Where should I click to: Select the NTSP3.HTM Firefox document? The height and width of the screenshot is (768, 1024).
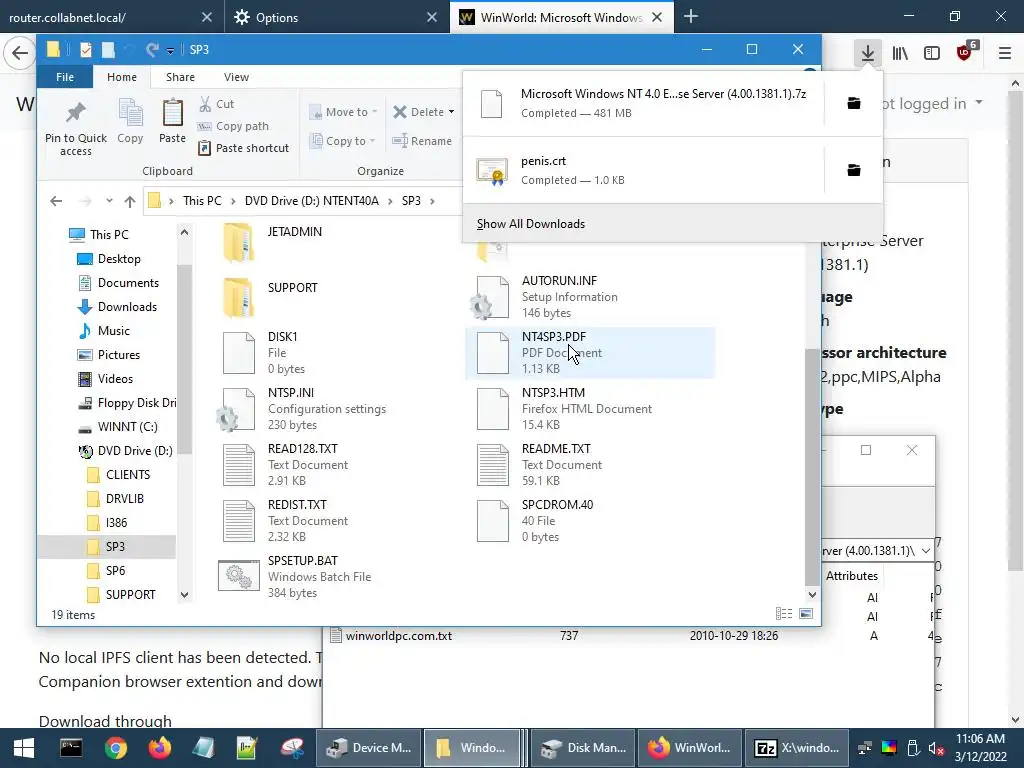click(x=562, y=409)
